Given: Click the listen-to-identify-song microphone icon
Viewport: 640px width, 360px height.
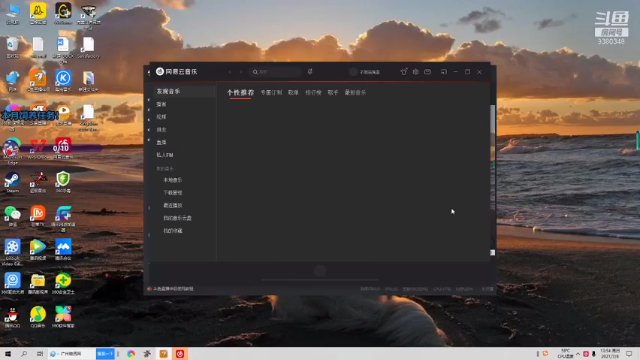Looking at the screenshot, I should coord(310,72).
